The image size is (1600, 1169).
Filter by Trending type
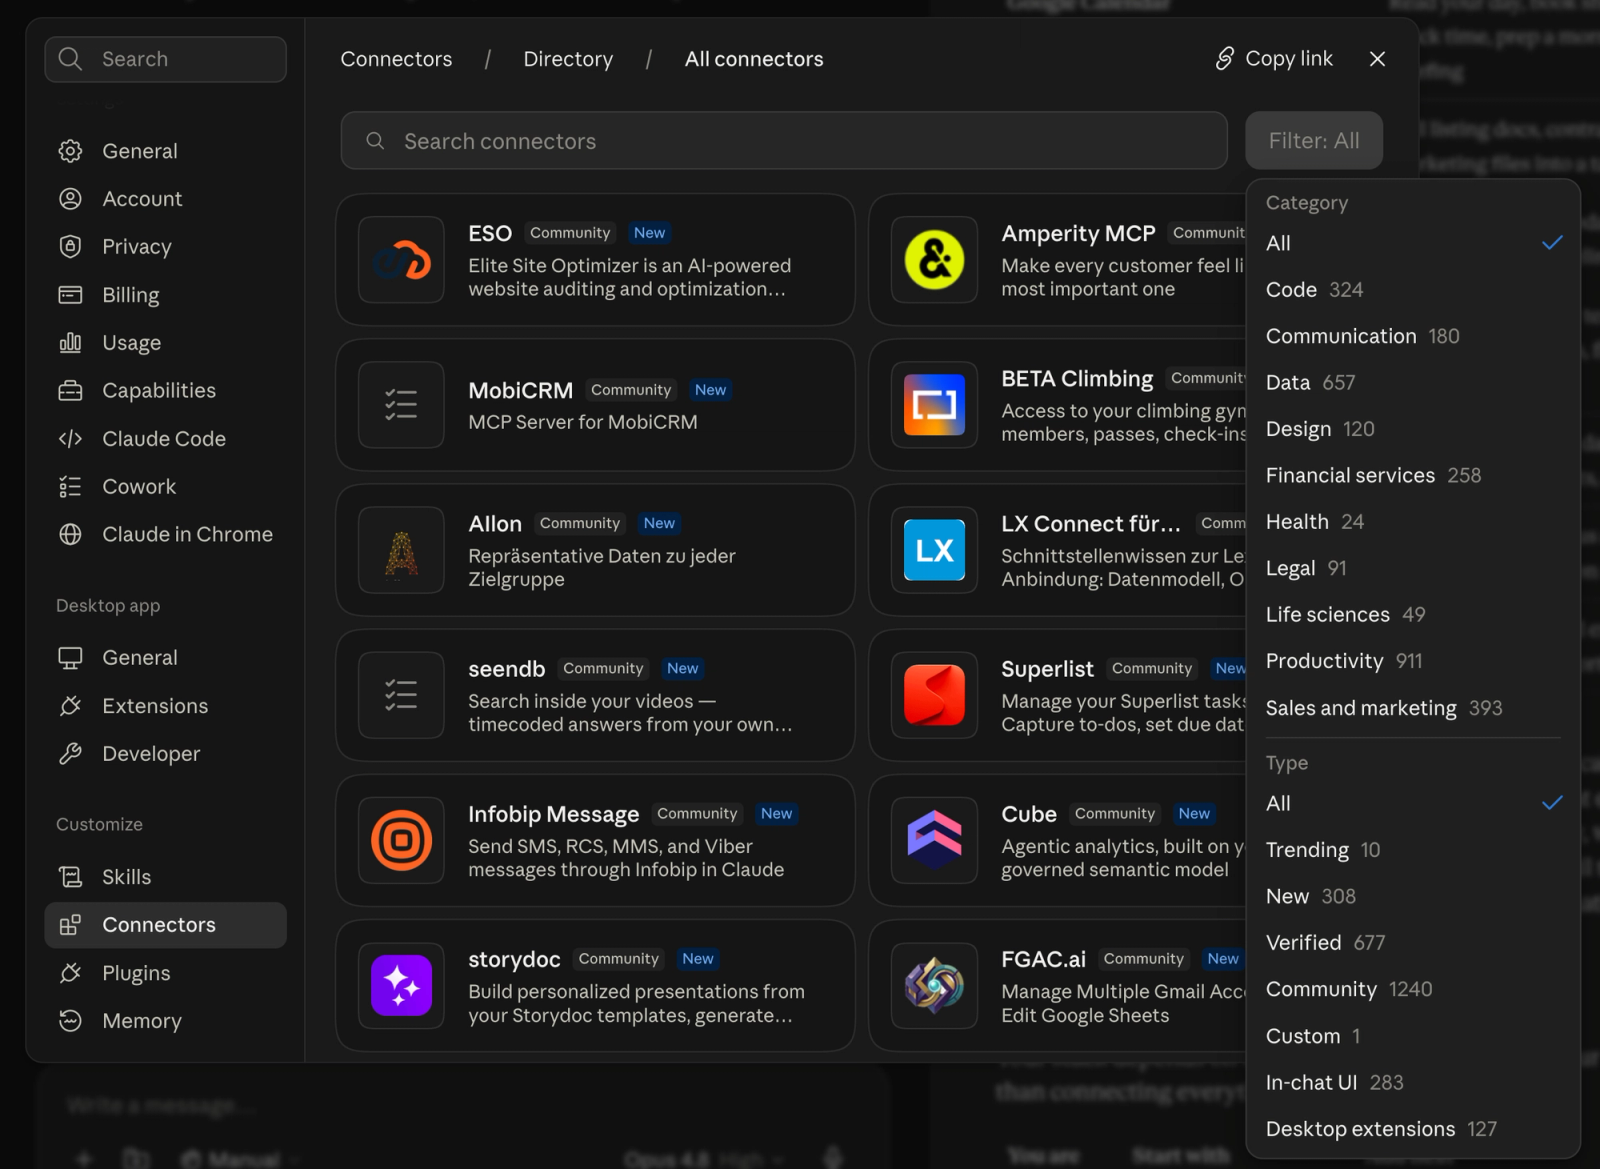coord(1413,850)
